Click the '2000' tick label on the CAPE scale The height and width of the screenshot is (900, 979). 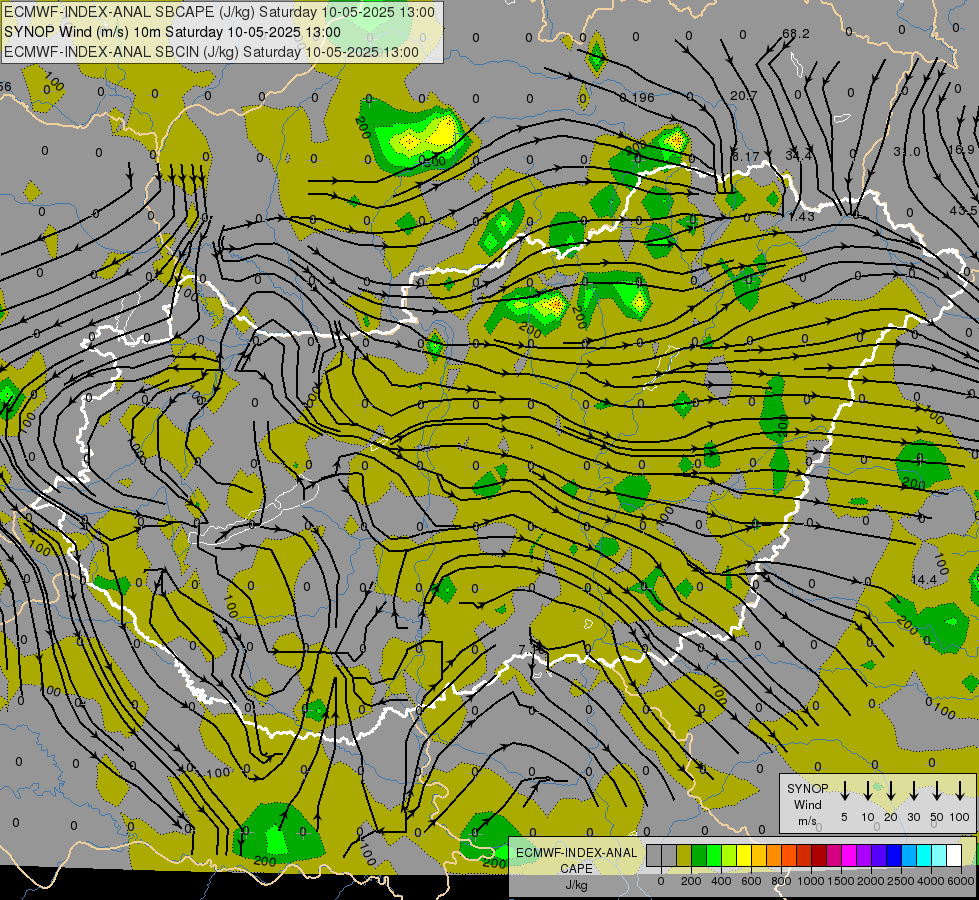click(x=871, y=881)
